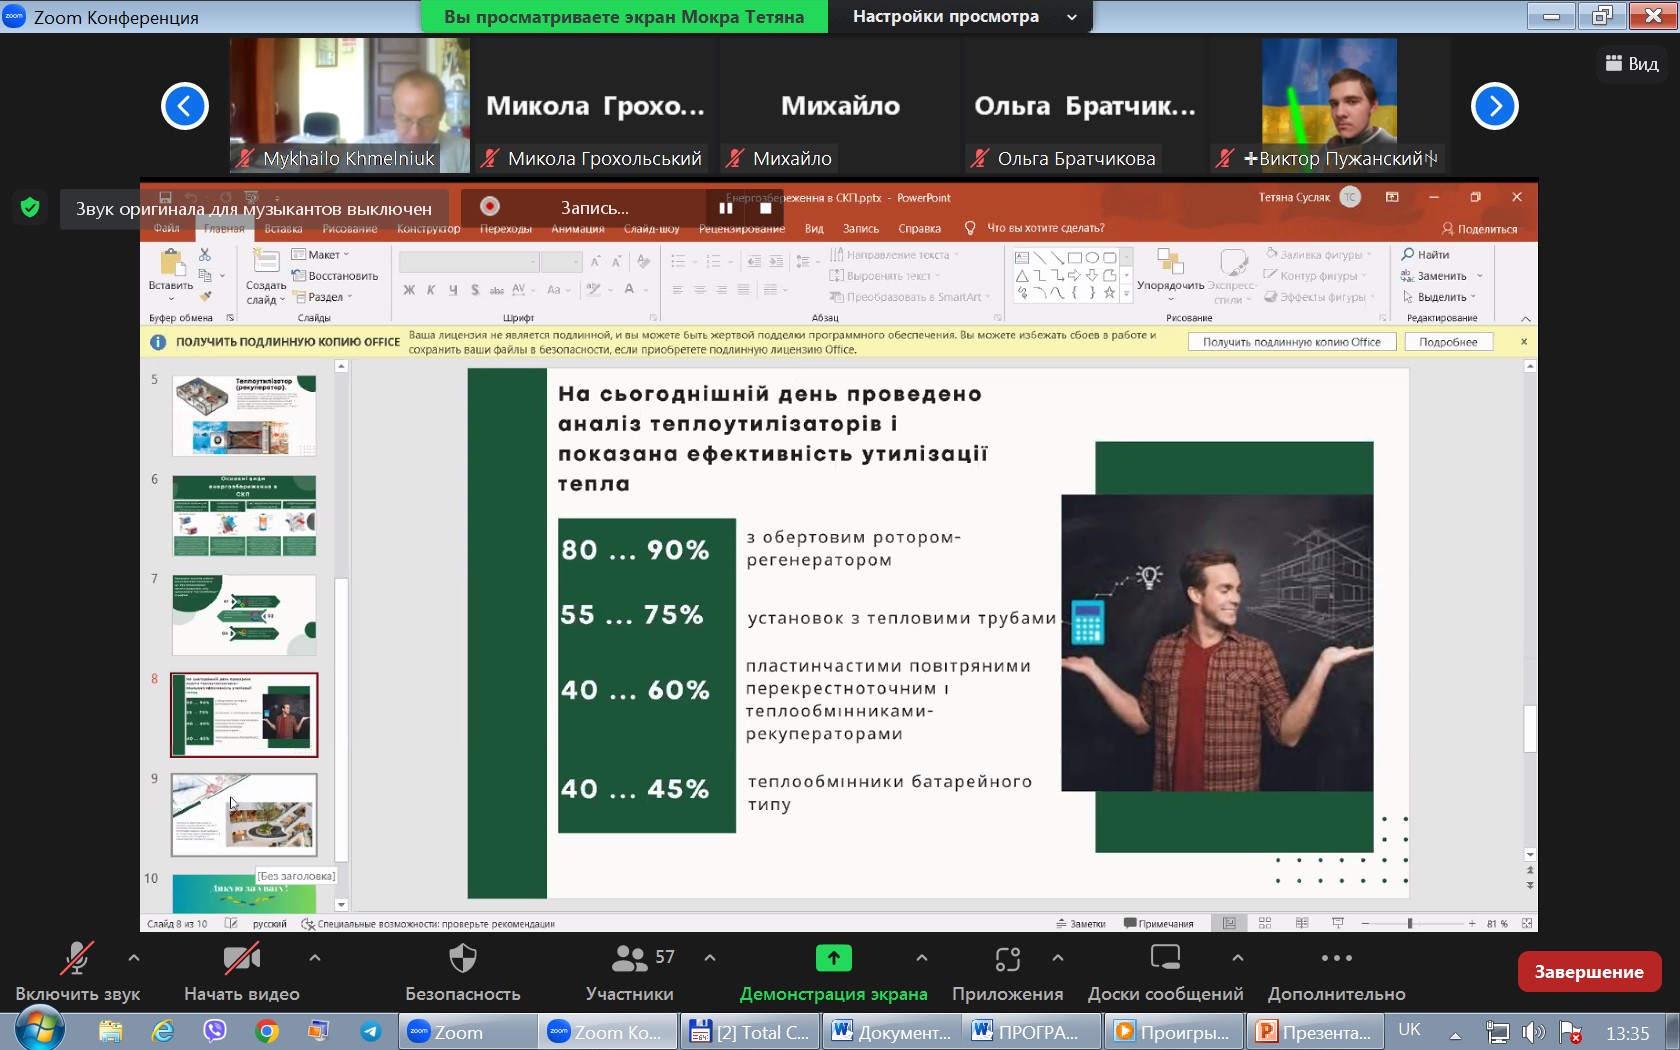Open the Анимация ribbon tab
This screenshot has width=1680, height=1050.
[x=578, y=229]
